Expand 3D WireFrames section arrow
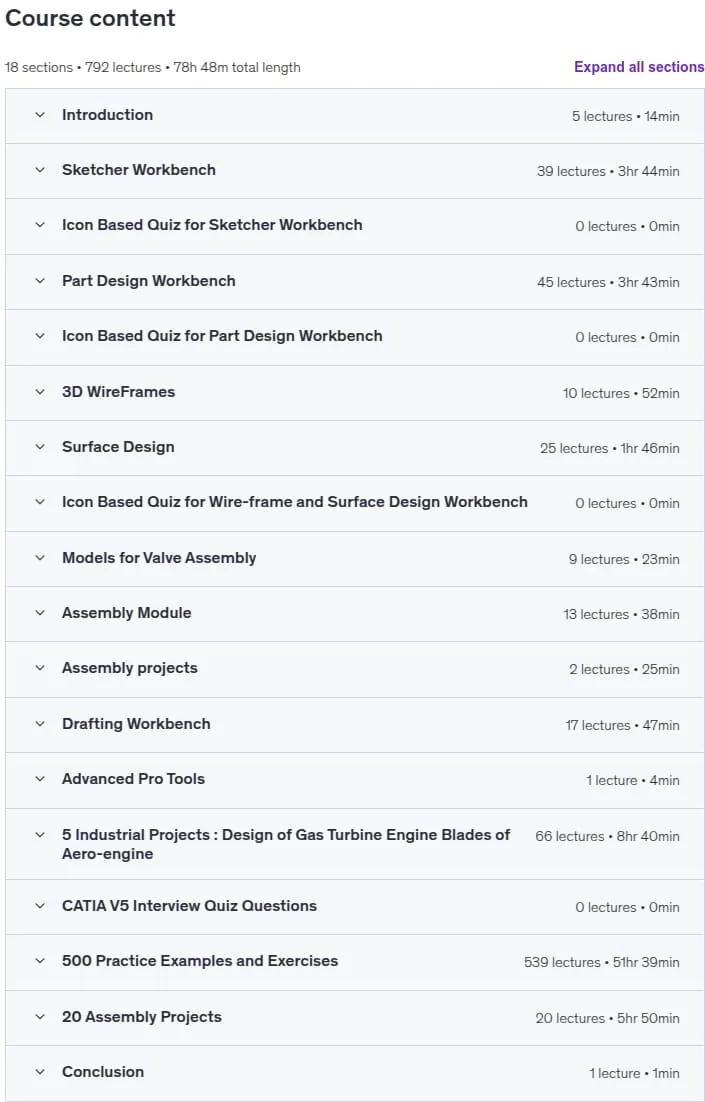Screen dimensions: 705x1102 [x=40, y=391]
